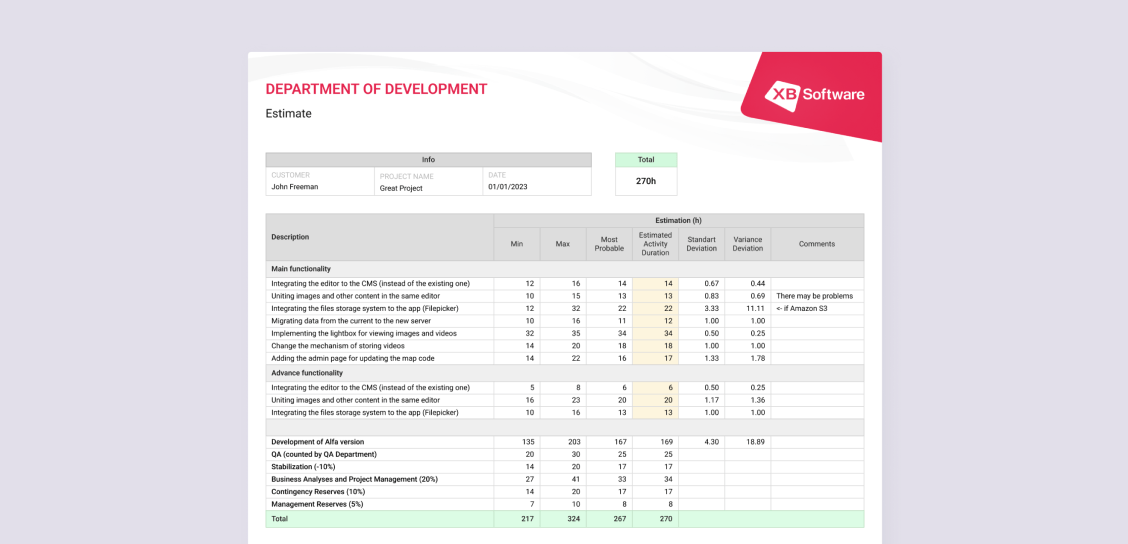Click the 'There may be problems' comment
The height and width of the screenshot is (544, 1128).
click(814, 296)
